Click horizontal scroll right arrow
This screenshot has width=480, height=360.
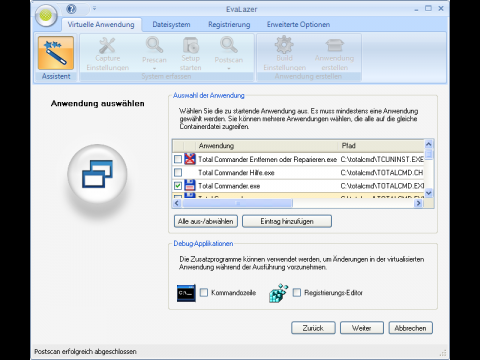point(418,203)
